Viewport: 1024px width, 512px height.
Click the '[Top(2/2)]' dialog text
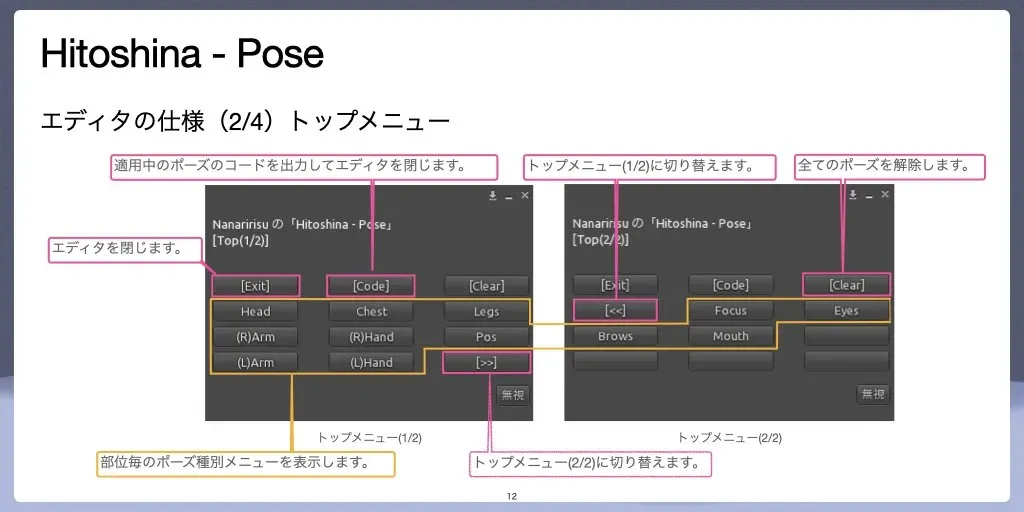601,240
